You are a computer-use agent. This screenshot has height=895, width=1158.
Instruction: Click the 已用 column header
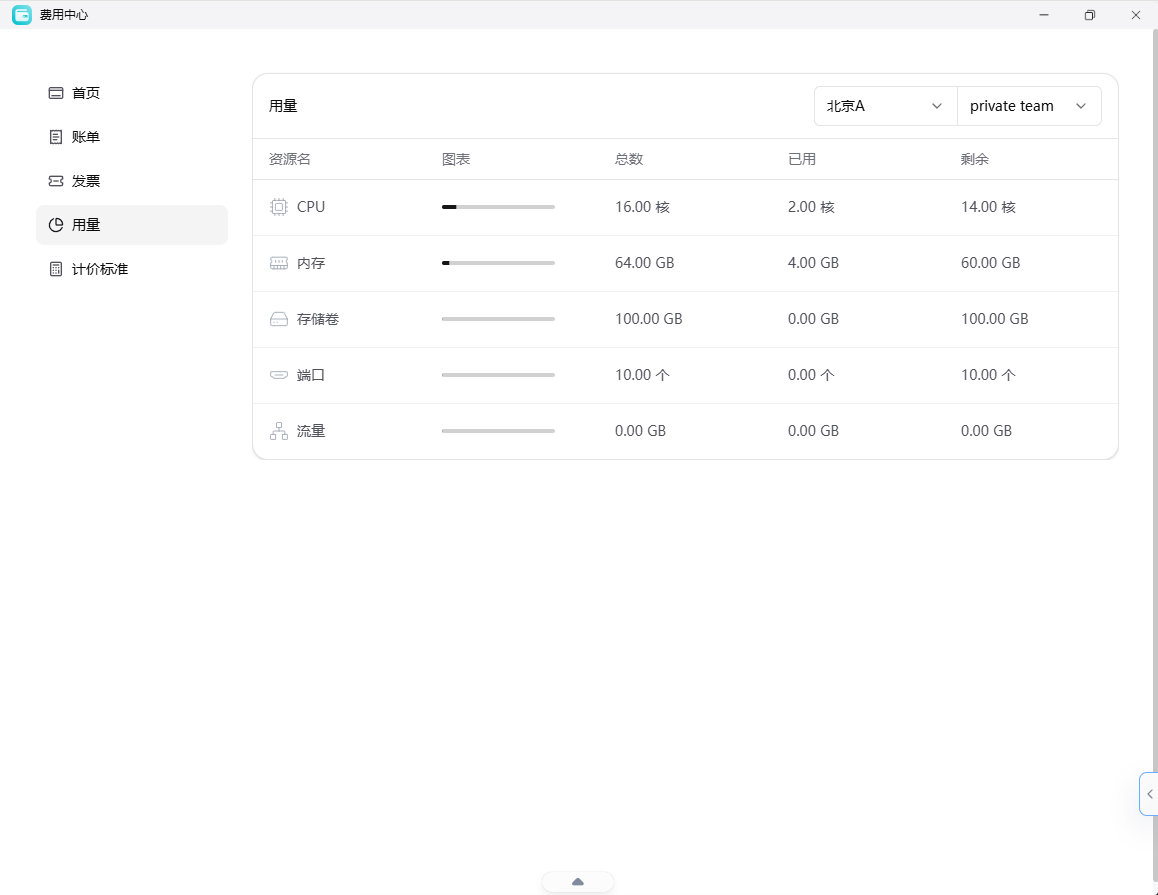pos(802,160)
